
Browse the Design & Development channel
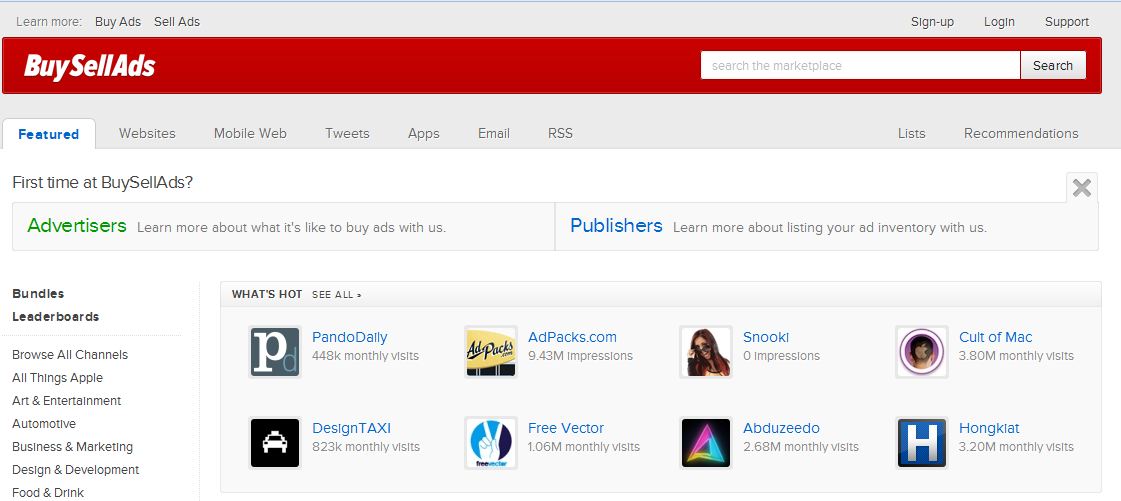pos(75,470)
